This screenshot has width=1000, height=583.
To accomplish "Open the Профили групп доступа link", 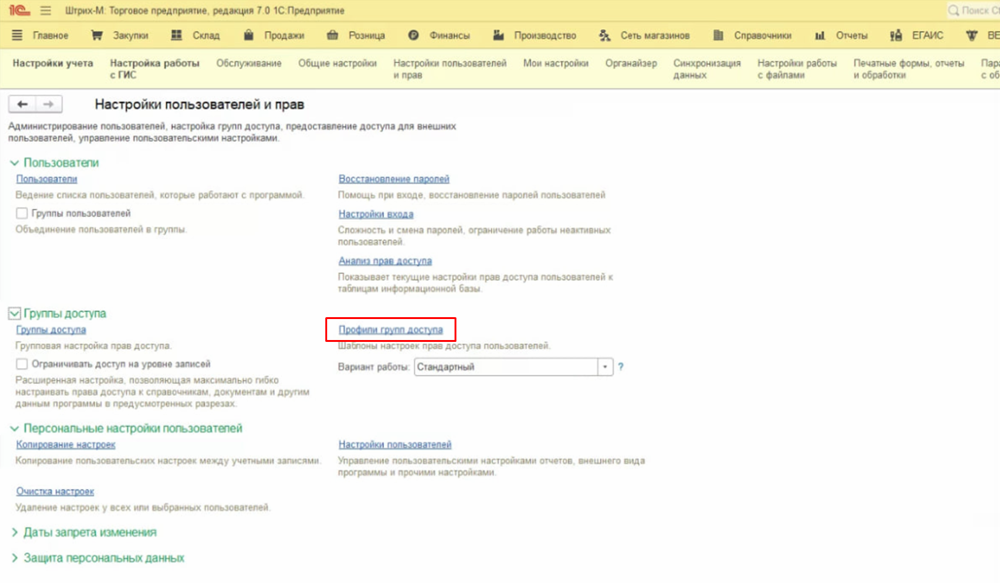I will [x=390, y=329].
